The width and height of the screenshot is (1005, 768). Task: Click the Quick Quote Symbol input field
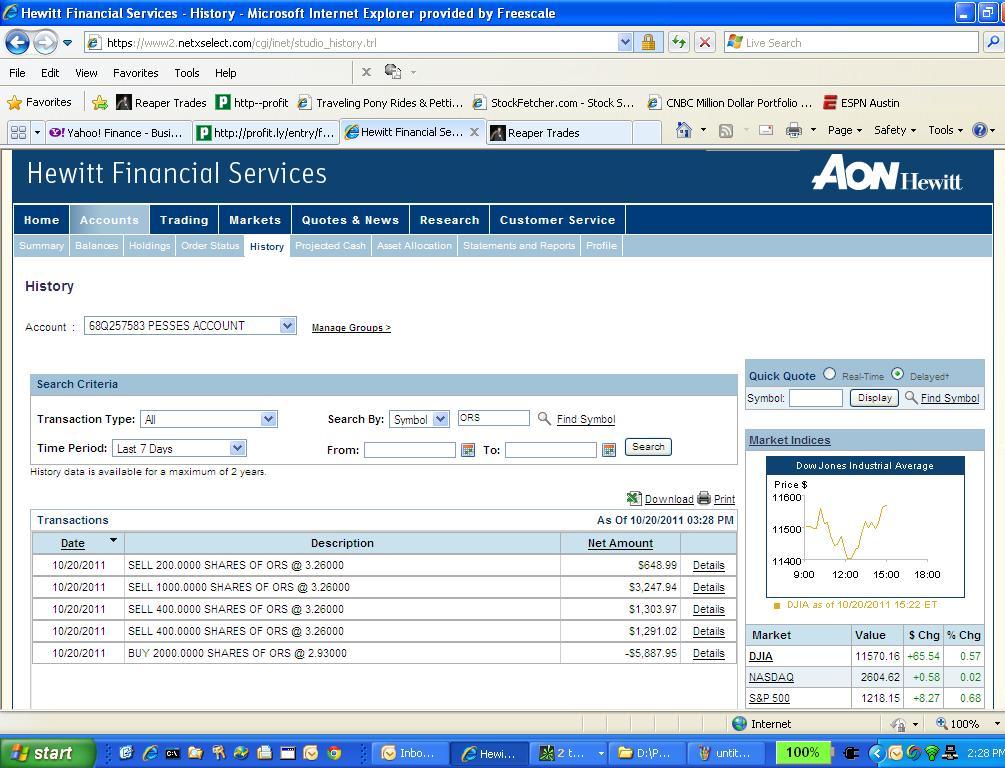pos(815,398)
